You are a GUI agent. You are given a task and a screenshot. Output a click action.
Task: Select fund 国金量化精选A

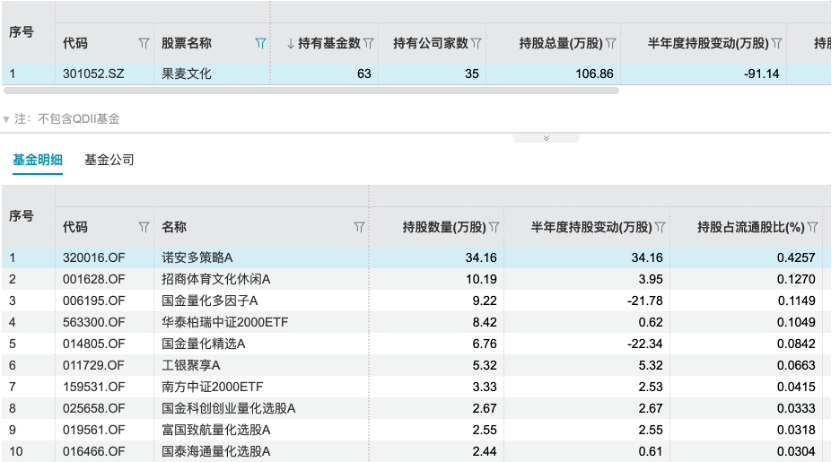tap(203, 344)
